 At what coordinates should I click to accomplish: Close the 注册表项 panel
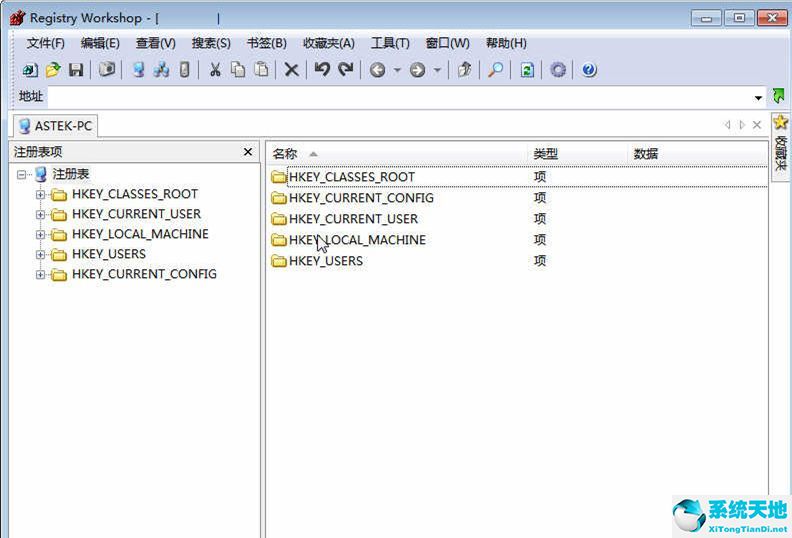point(248,152)
